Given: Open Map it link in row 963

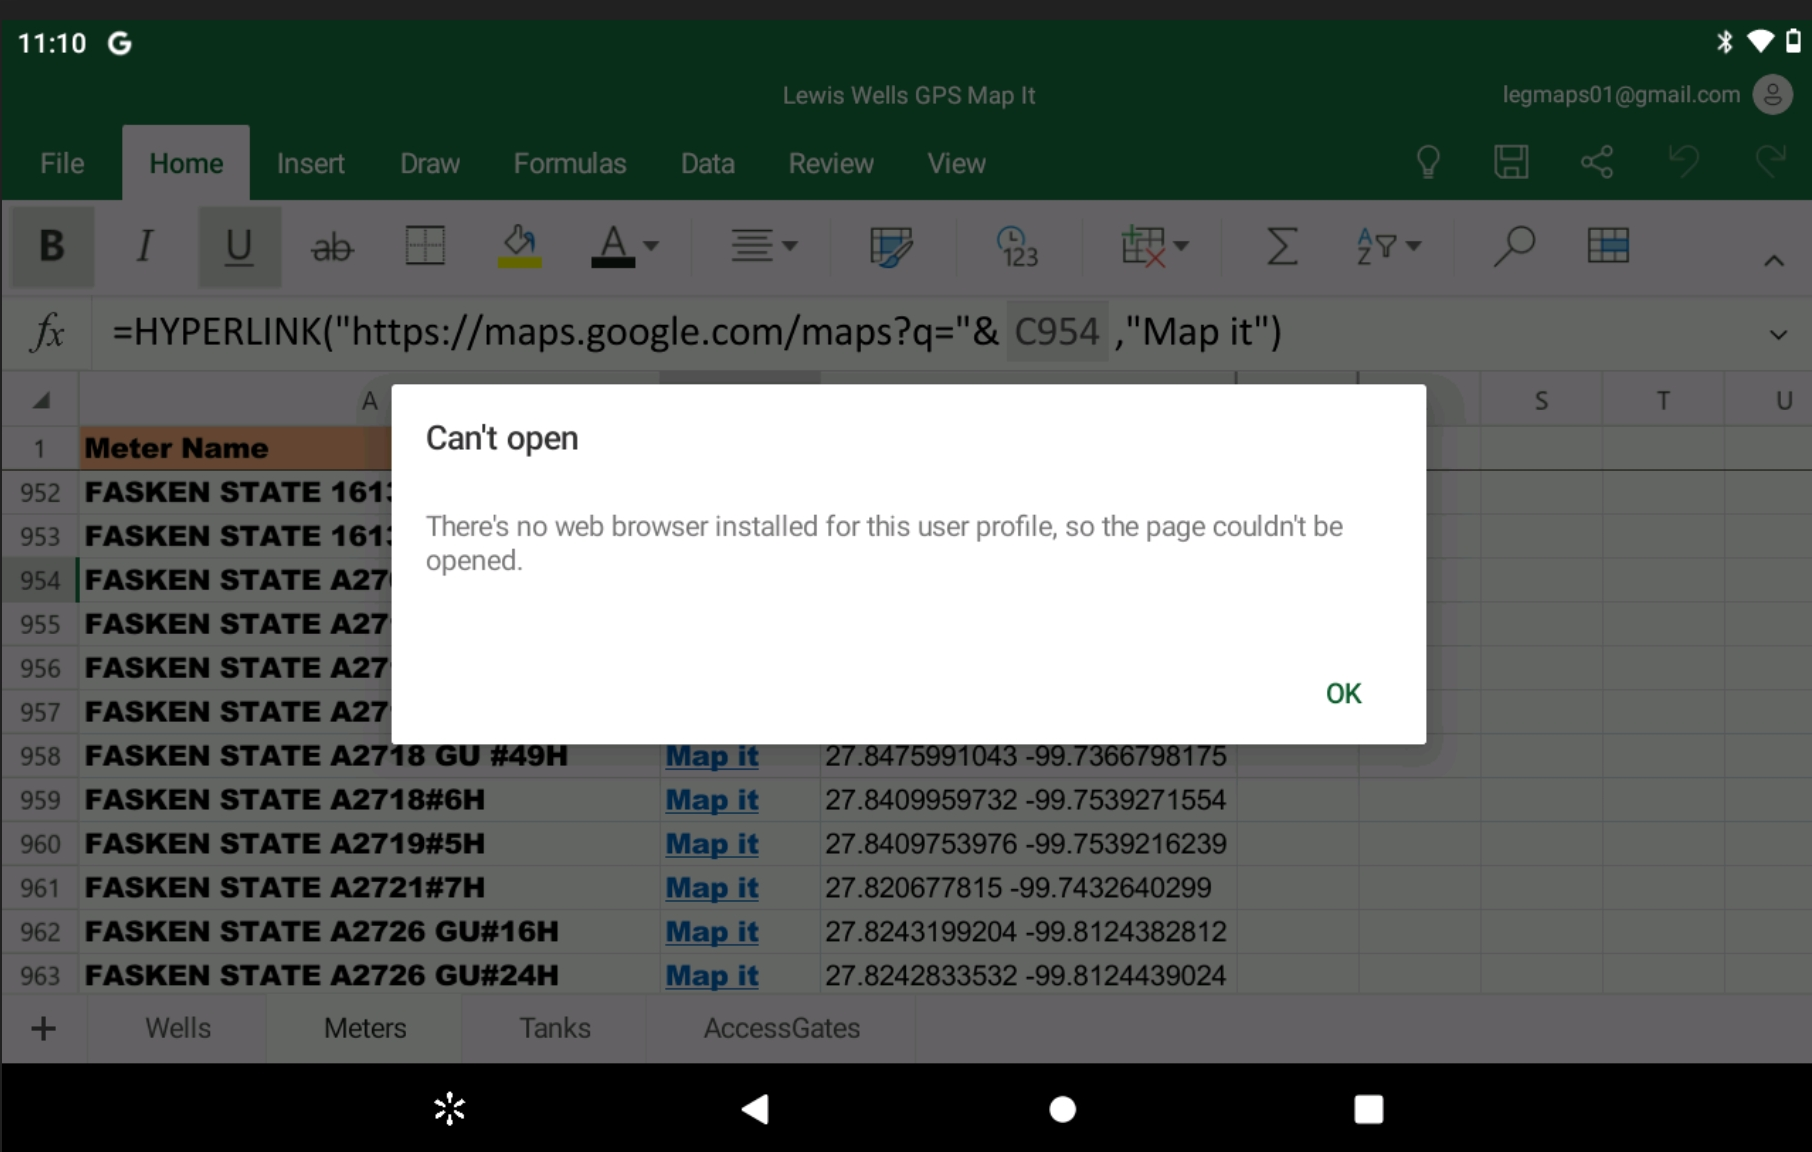Looking at the screenshot, I should coord(712,976).
